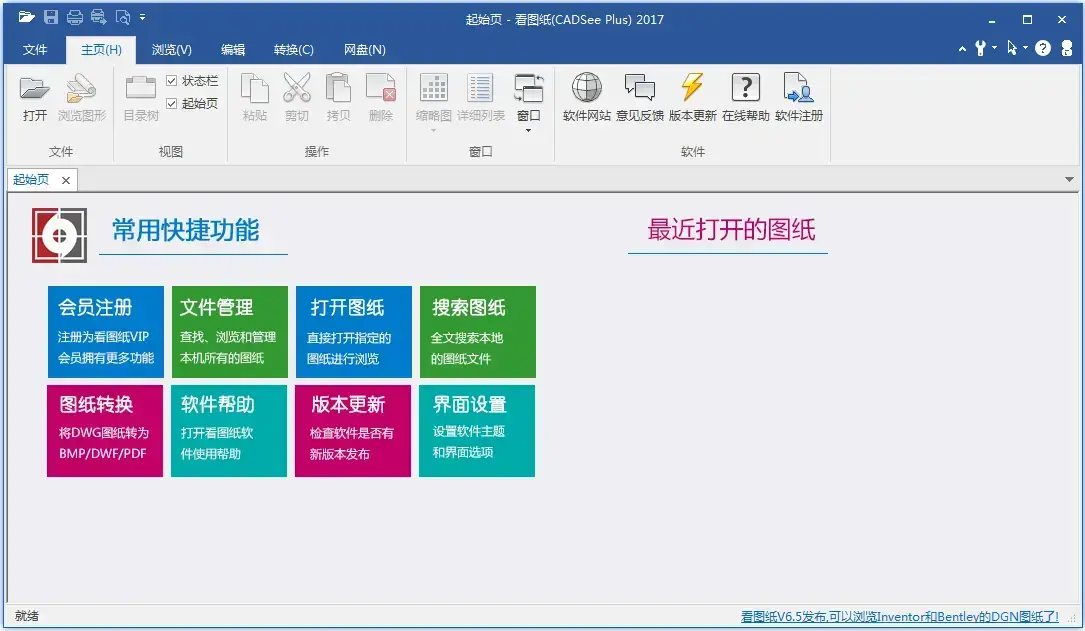Click the second printer icon in the title bar
Screen dimensions: 1085x631
point(98,17)
